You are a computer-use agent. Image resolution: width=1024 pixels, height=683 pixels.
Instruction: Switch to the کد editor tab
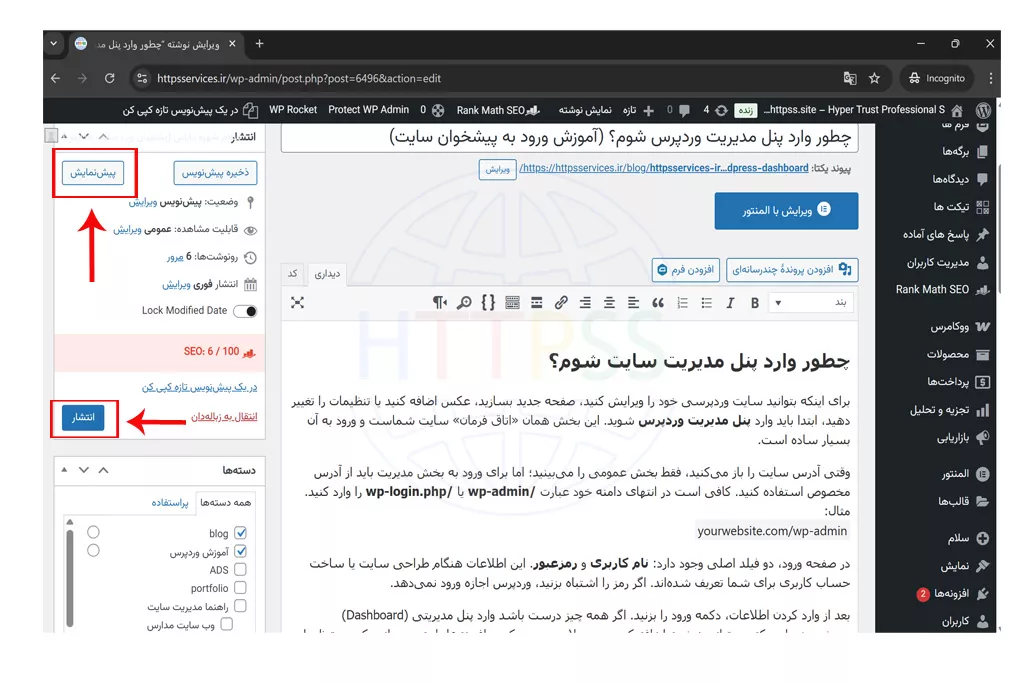tap(293, 273)
